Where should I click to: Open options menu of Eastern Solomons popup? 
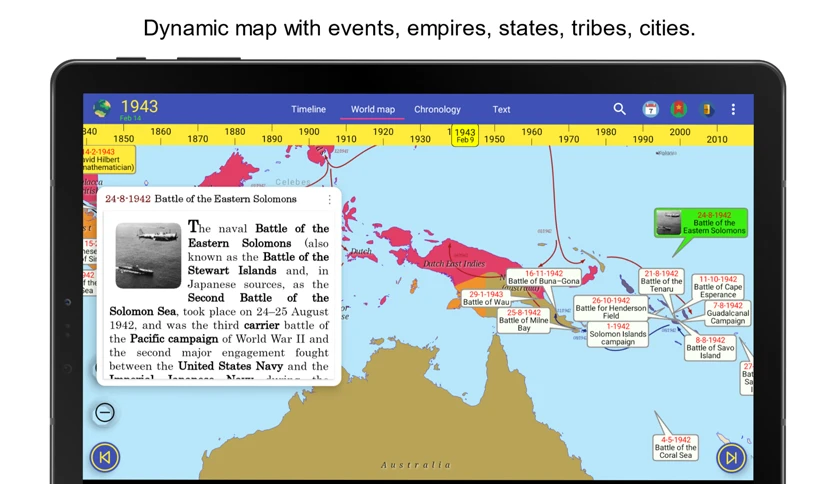329,199
